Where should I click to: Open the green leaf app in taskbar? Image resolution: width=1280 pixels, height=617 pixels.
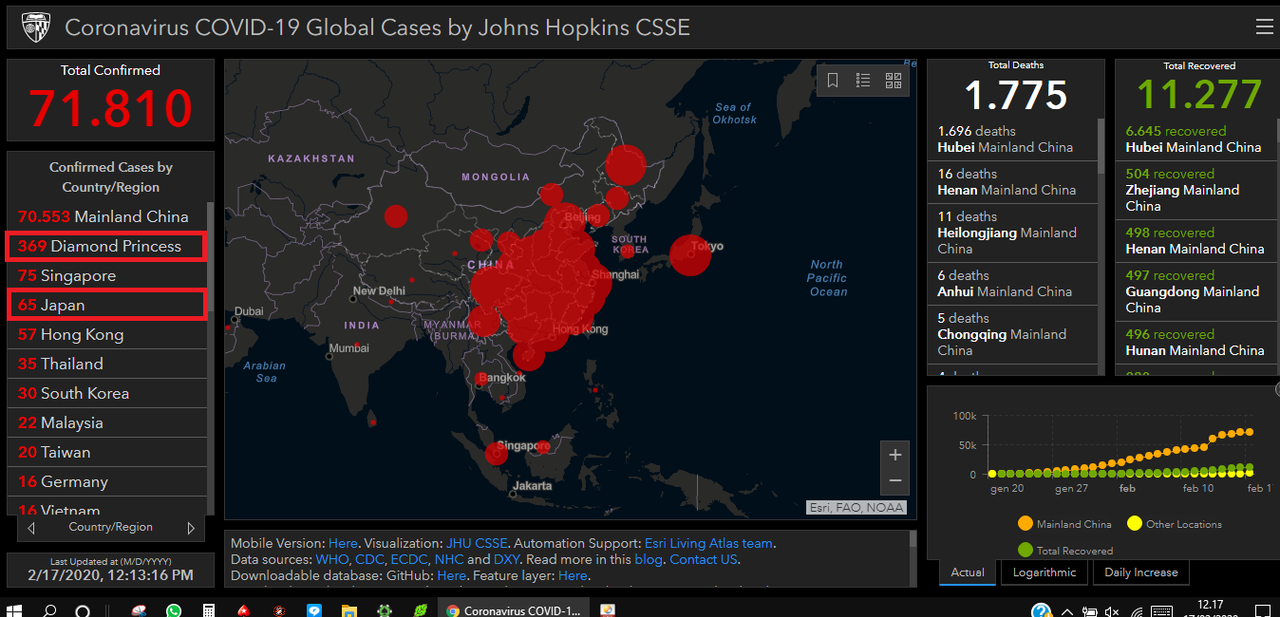(x=421, y=609)
